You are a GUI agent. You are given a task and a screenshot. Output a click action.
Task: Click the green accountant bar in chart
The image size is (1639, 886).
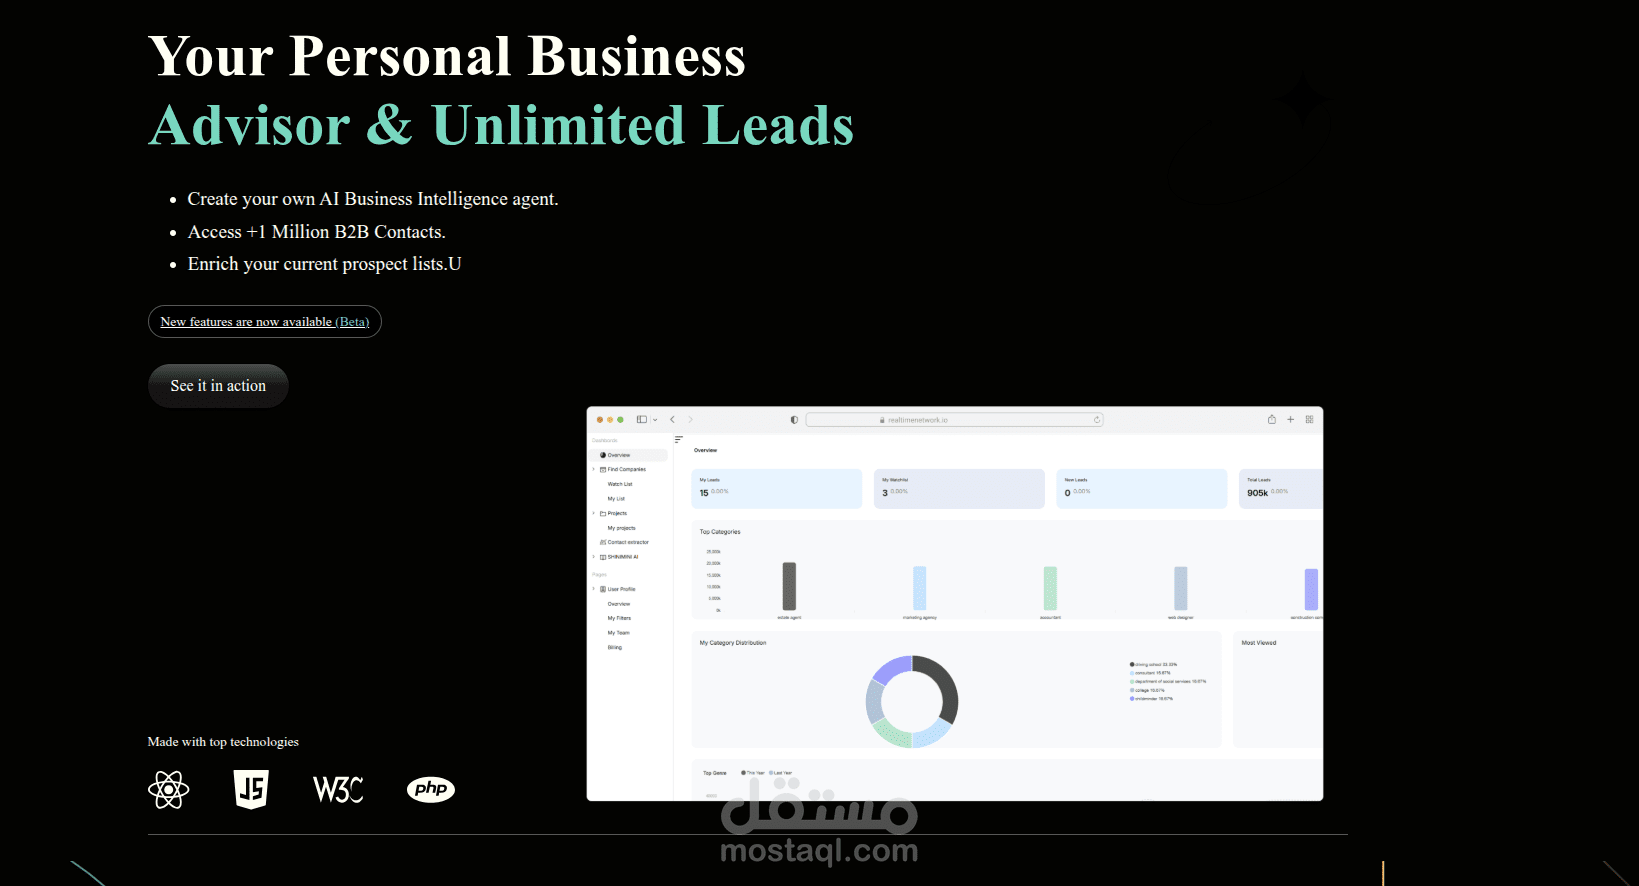tap(1050, 588)
